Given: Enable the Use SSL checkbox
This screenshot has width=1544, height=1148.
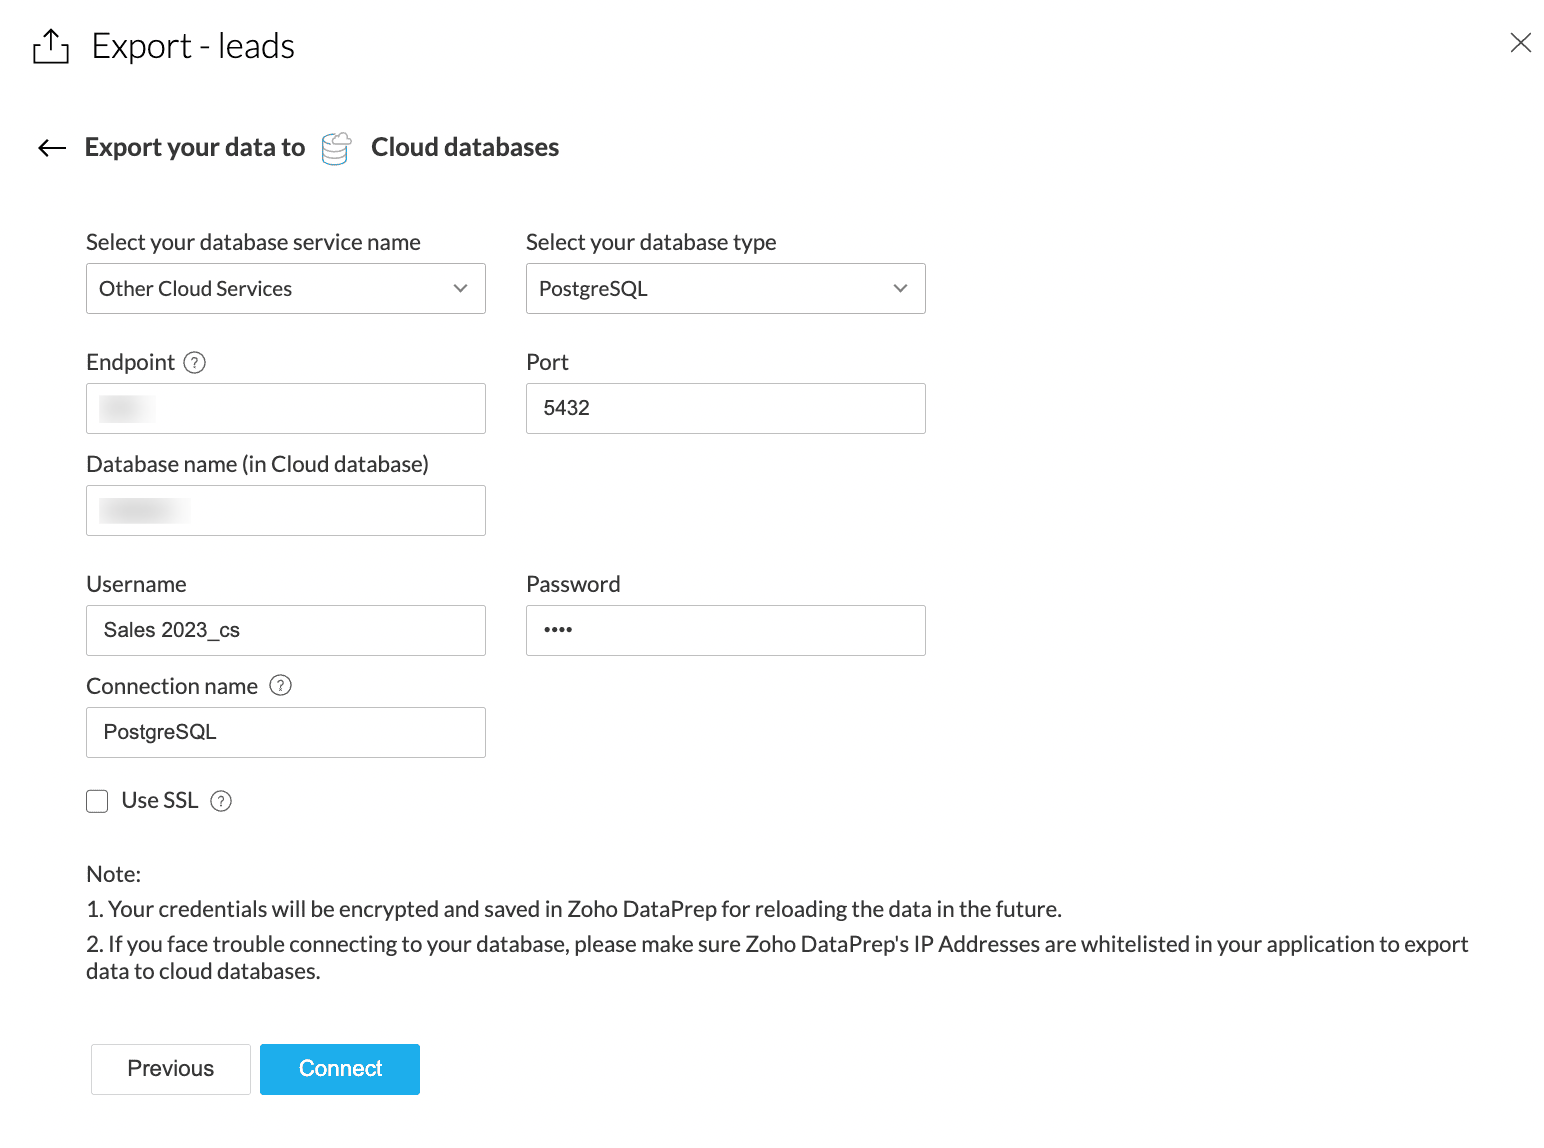Looking at the screenshot, I should (97, 801).
